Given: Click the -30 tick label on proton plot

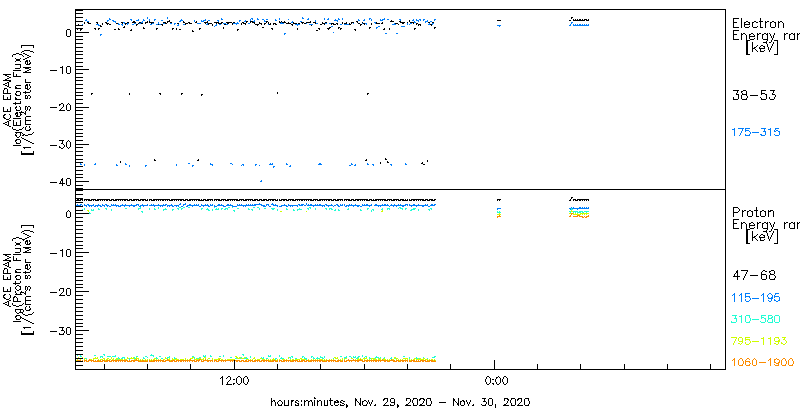Looking at the screenshot, I should tap(61, 330).
